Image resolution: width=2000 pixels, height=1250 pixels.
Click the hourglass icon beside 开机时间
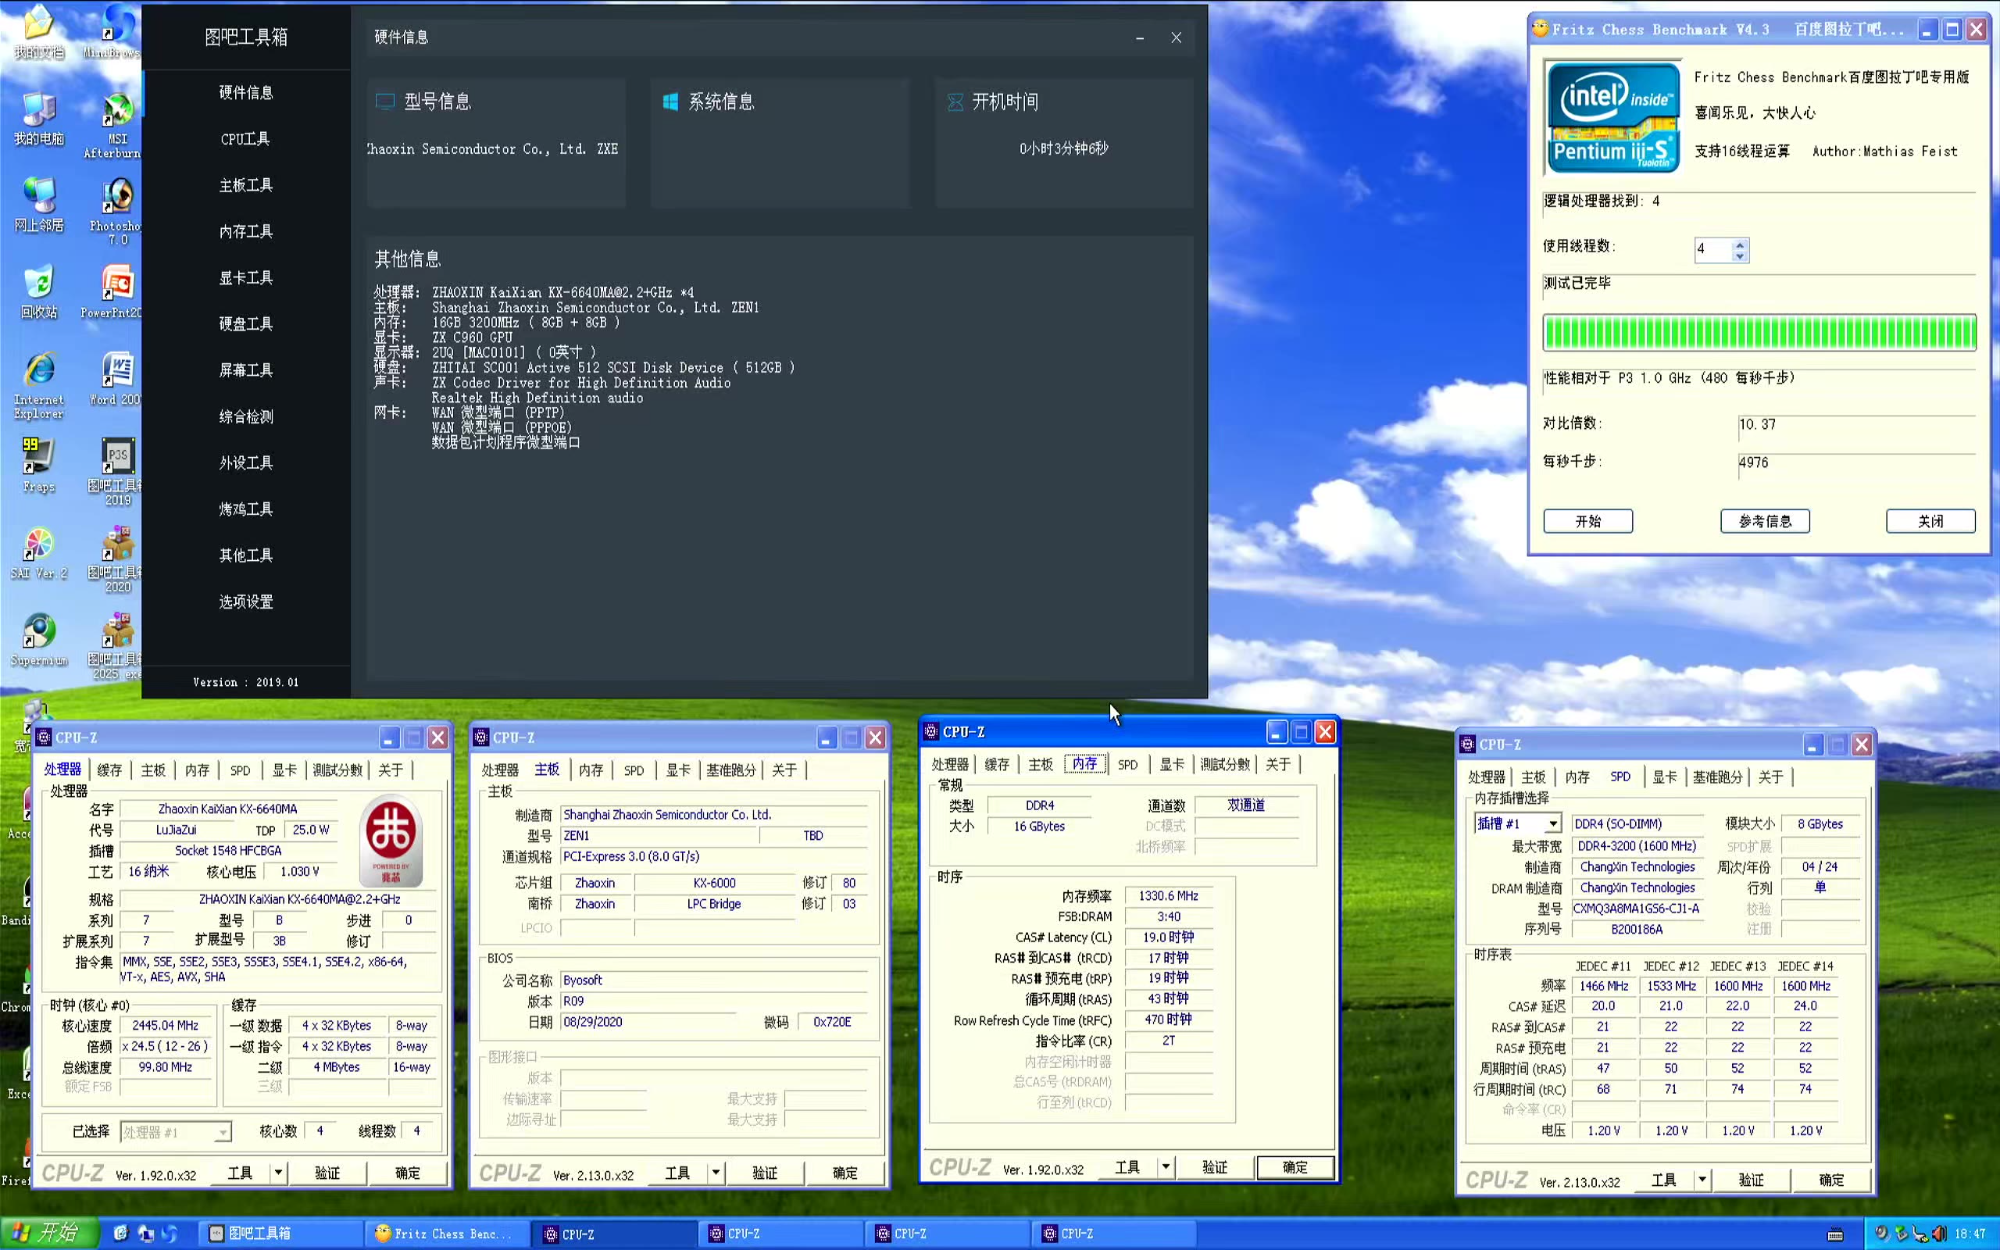click(955, 101)
